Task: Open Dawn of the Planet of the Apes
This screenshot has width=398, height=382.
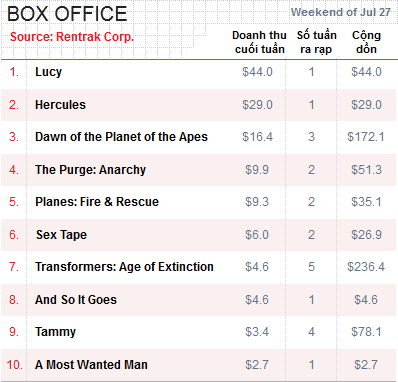Action: click(121, 137)
